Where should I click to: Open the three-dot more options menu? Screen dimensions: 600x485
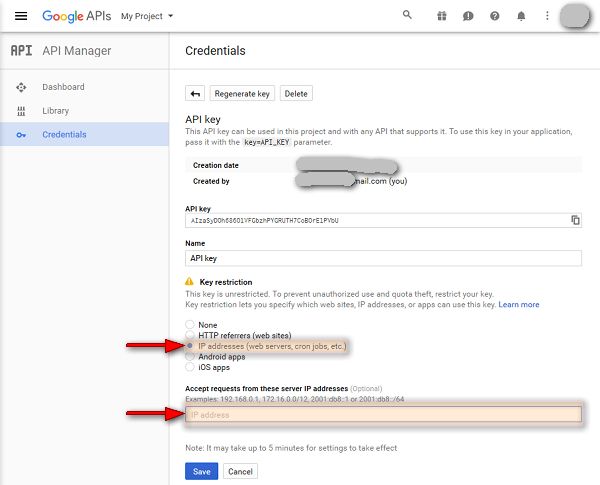coord(547,16)
